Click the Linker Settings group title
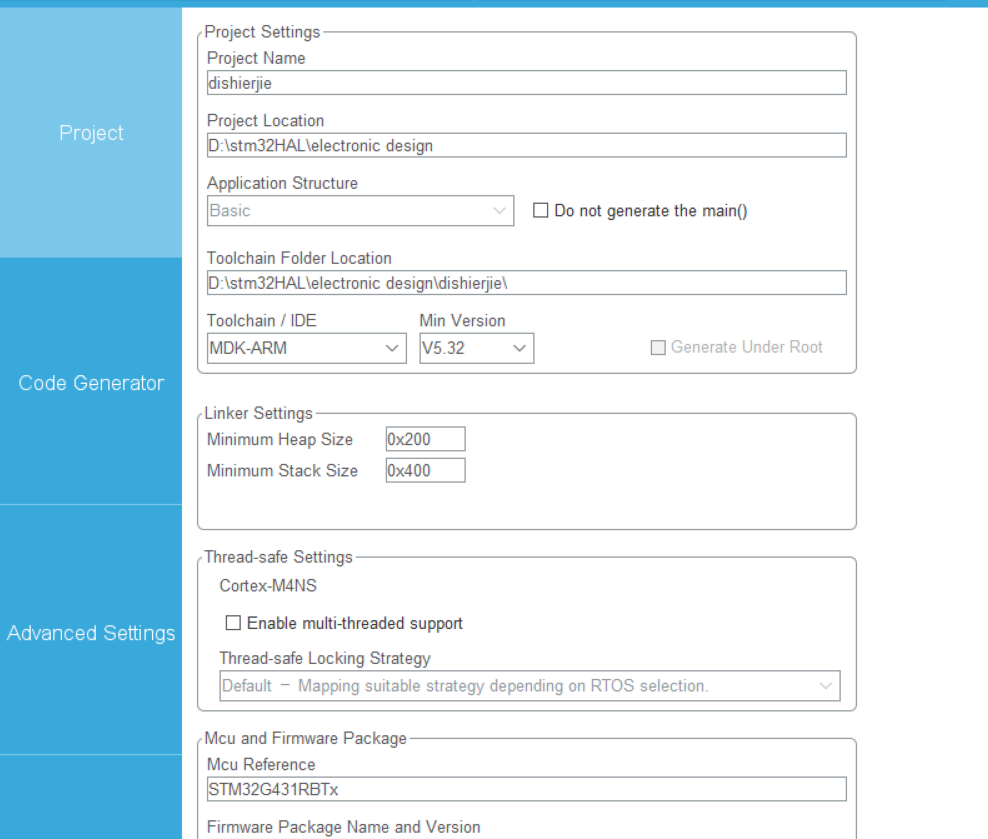Image resolution: width=988 pixels, height=839 pixels. click(258, 413)
